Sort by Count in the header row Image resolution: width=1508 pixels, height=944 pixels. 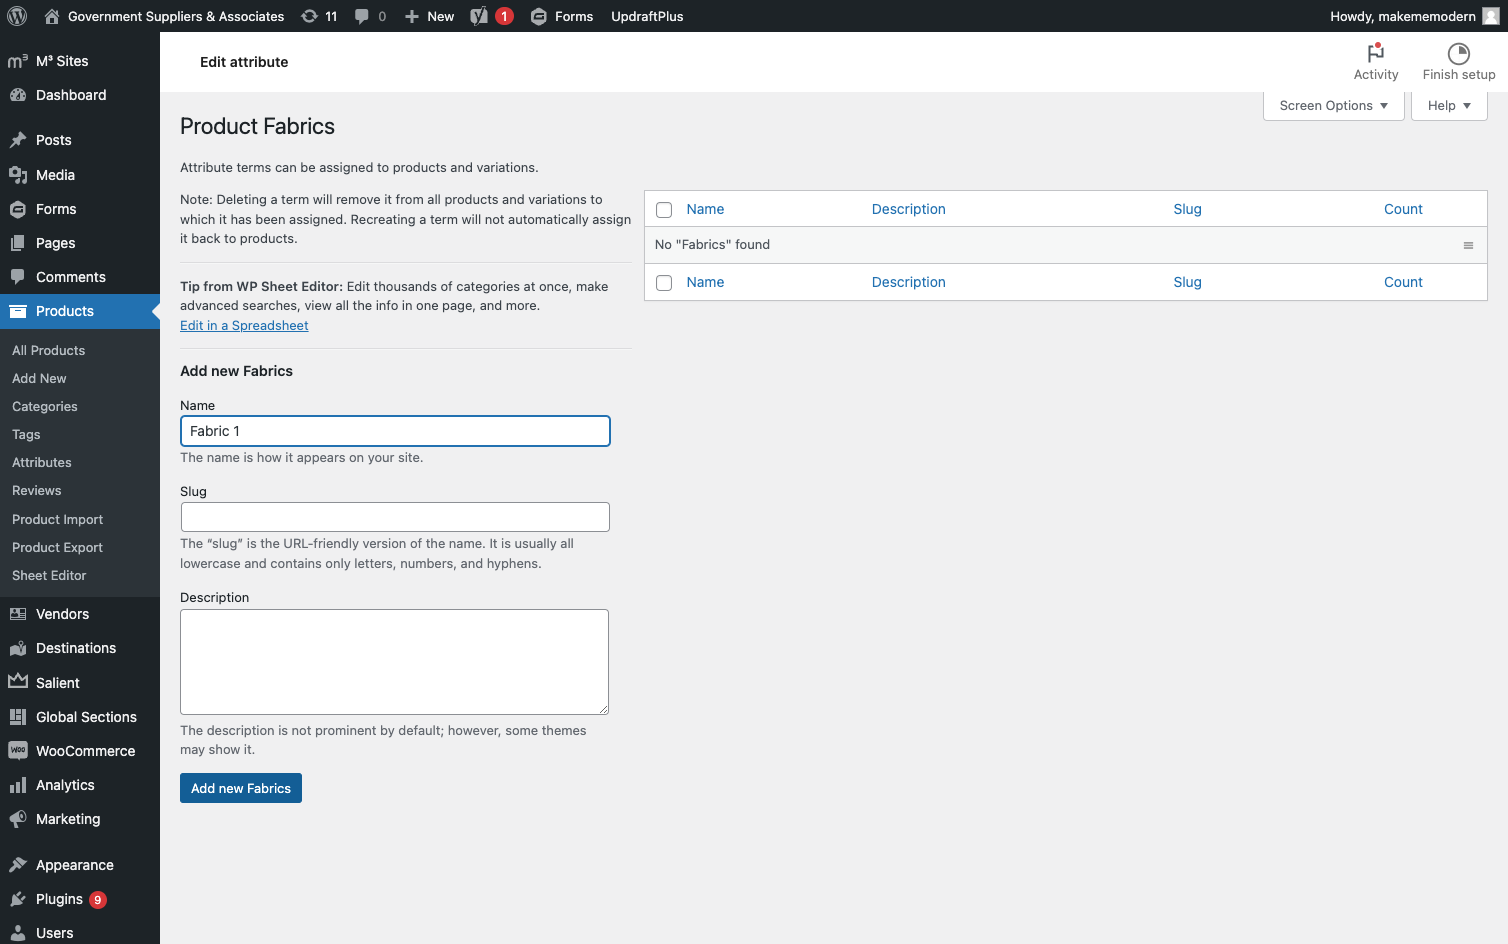tap(1403, 209)
